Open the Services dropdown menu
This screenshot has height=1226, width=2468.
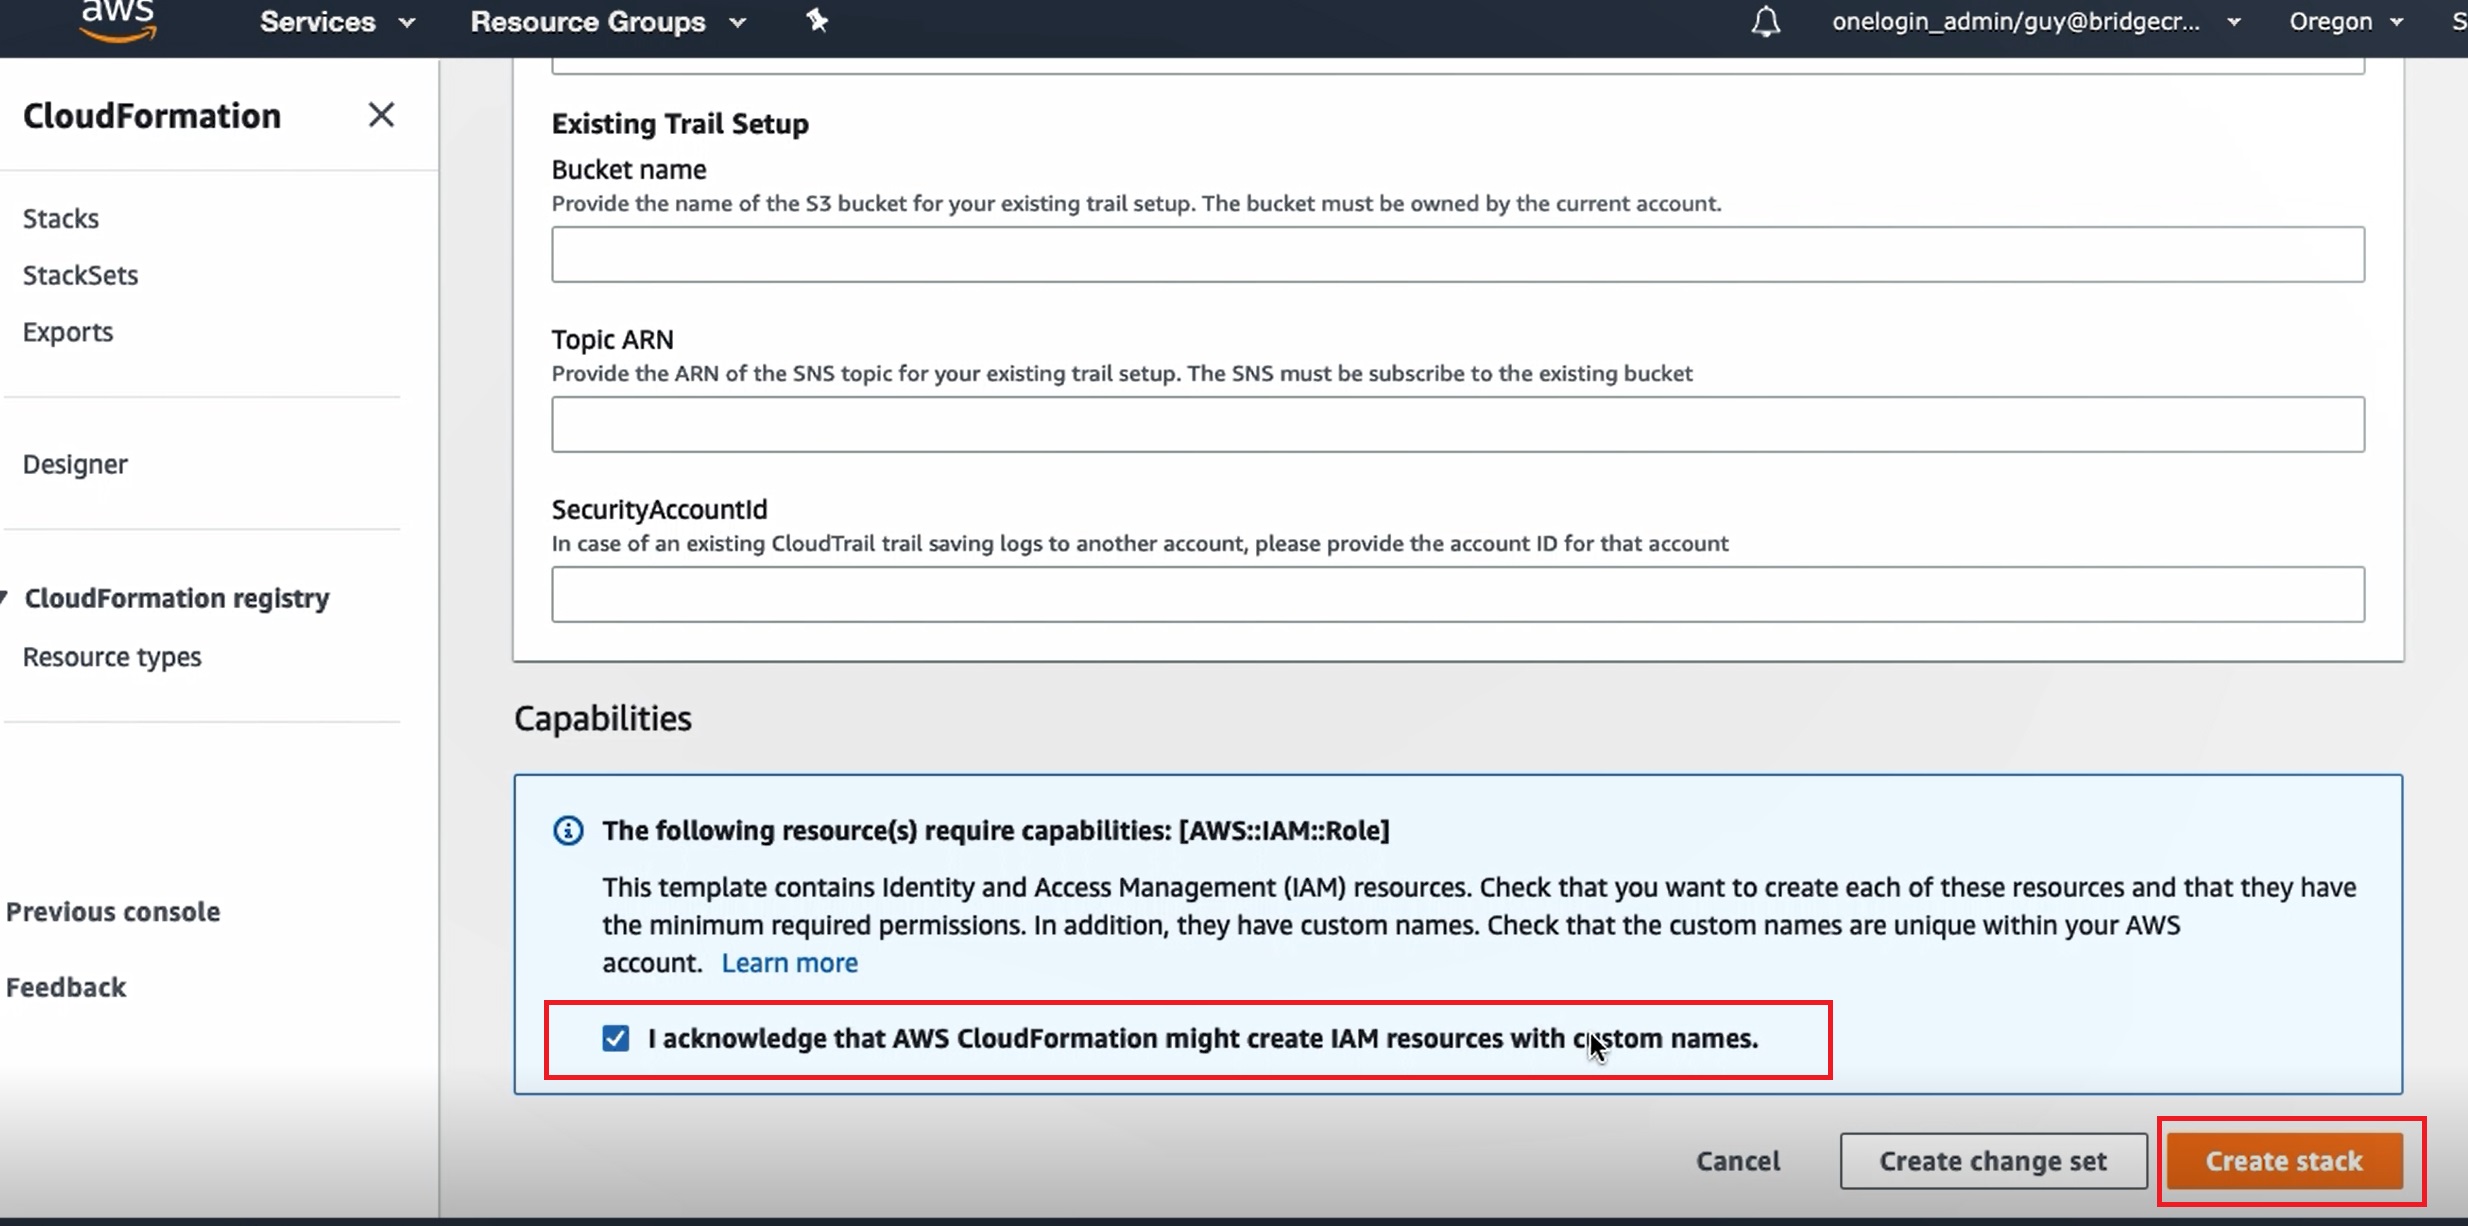coord(337,22)
